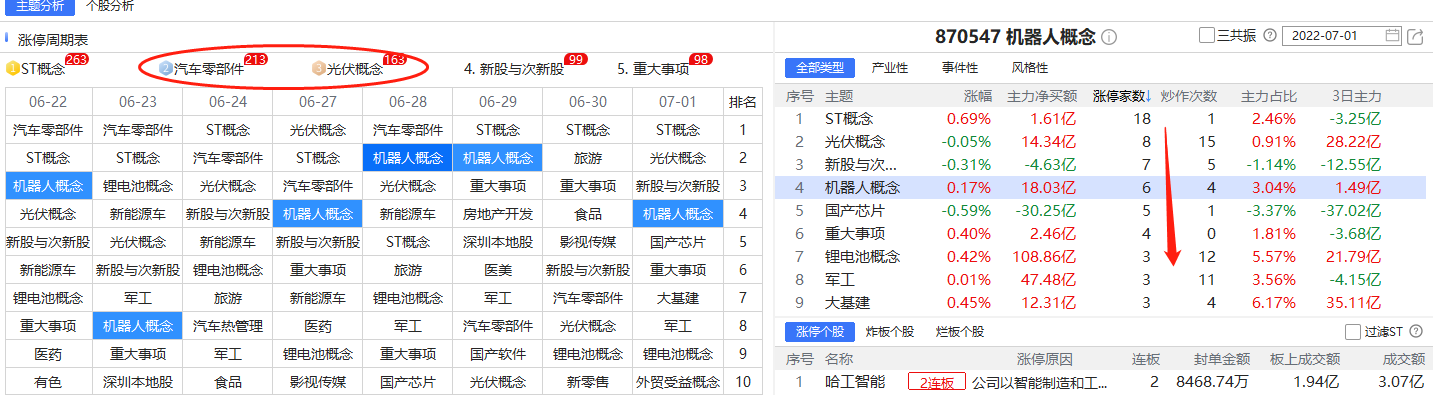
Task: Switch to the 个股分析 tab
Action: tap(110, 6)
